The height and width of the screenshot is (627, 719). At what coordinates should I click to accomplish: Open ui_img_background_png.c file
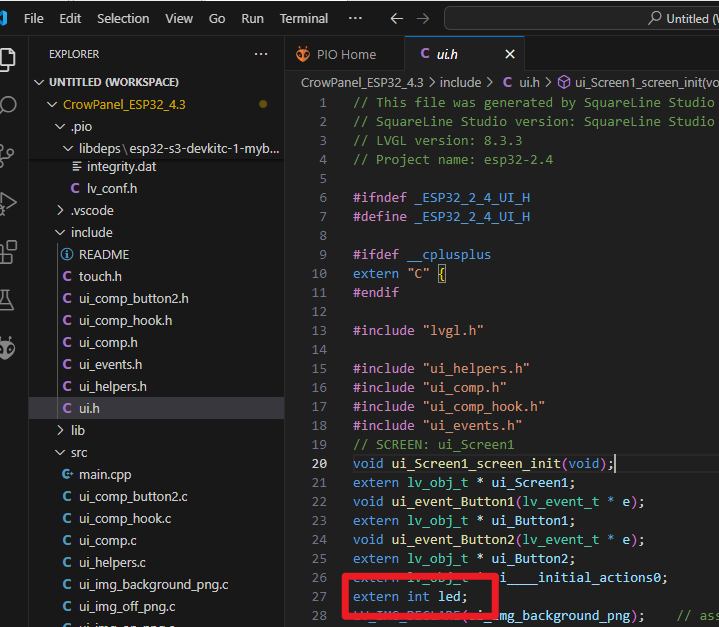[156, 584]
